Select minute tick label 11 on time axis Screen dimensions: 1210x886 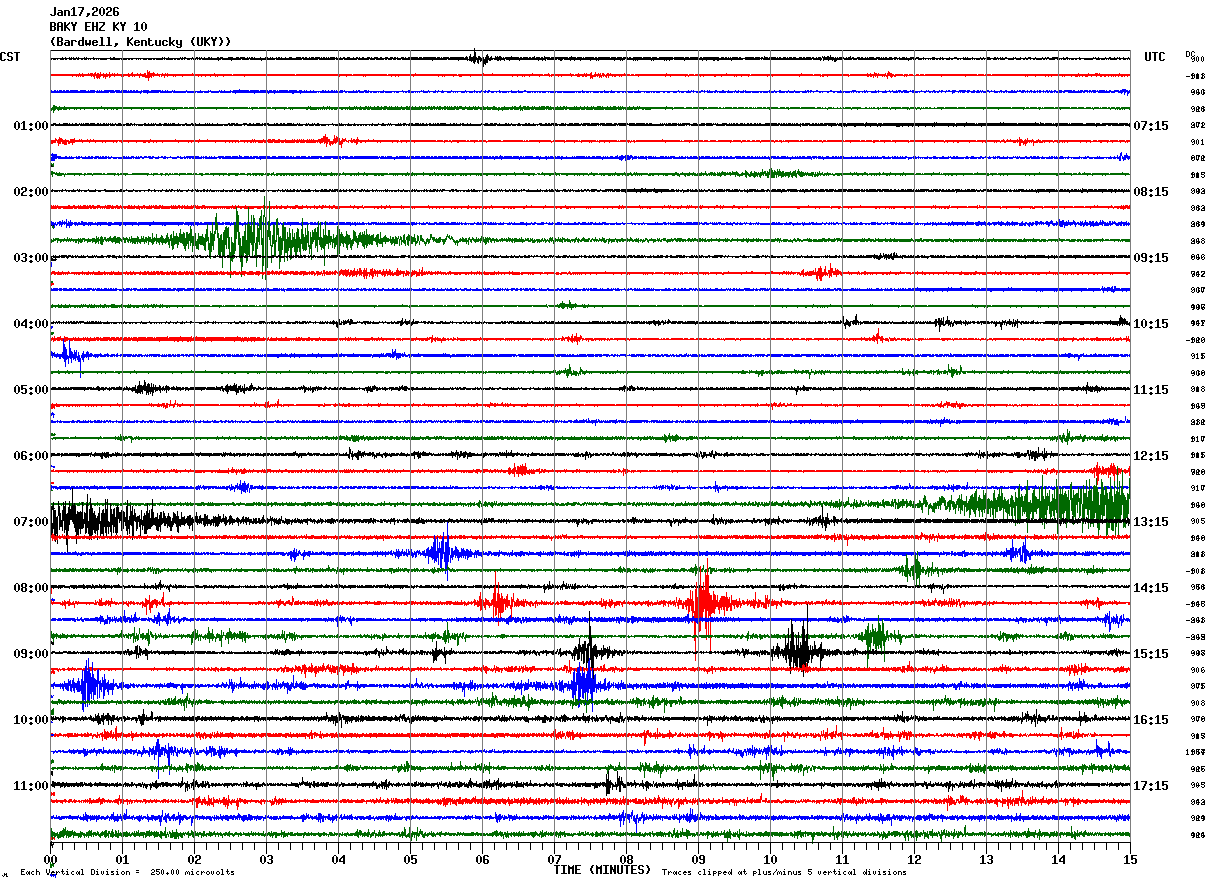(x=842, y=860)
